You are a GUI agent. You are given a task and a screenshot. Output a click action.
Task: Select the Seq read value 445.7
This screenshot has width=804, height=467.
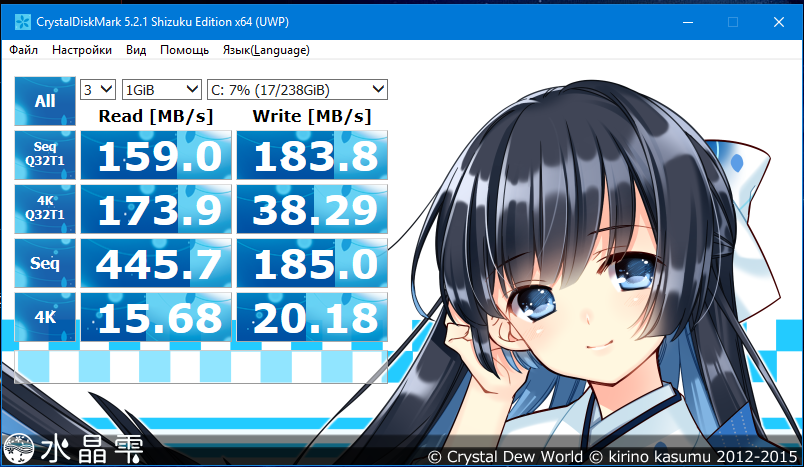point(156,263)
